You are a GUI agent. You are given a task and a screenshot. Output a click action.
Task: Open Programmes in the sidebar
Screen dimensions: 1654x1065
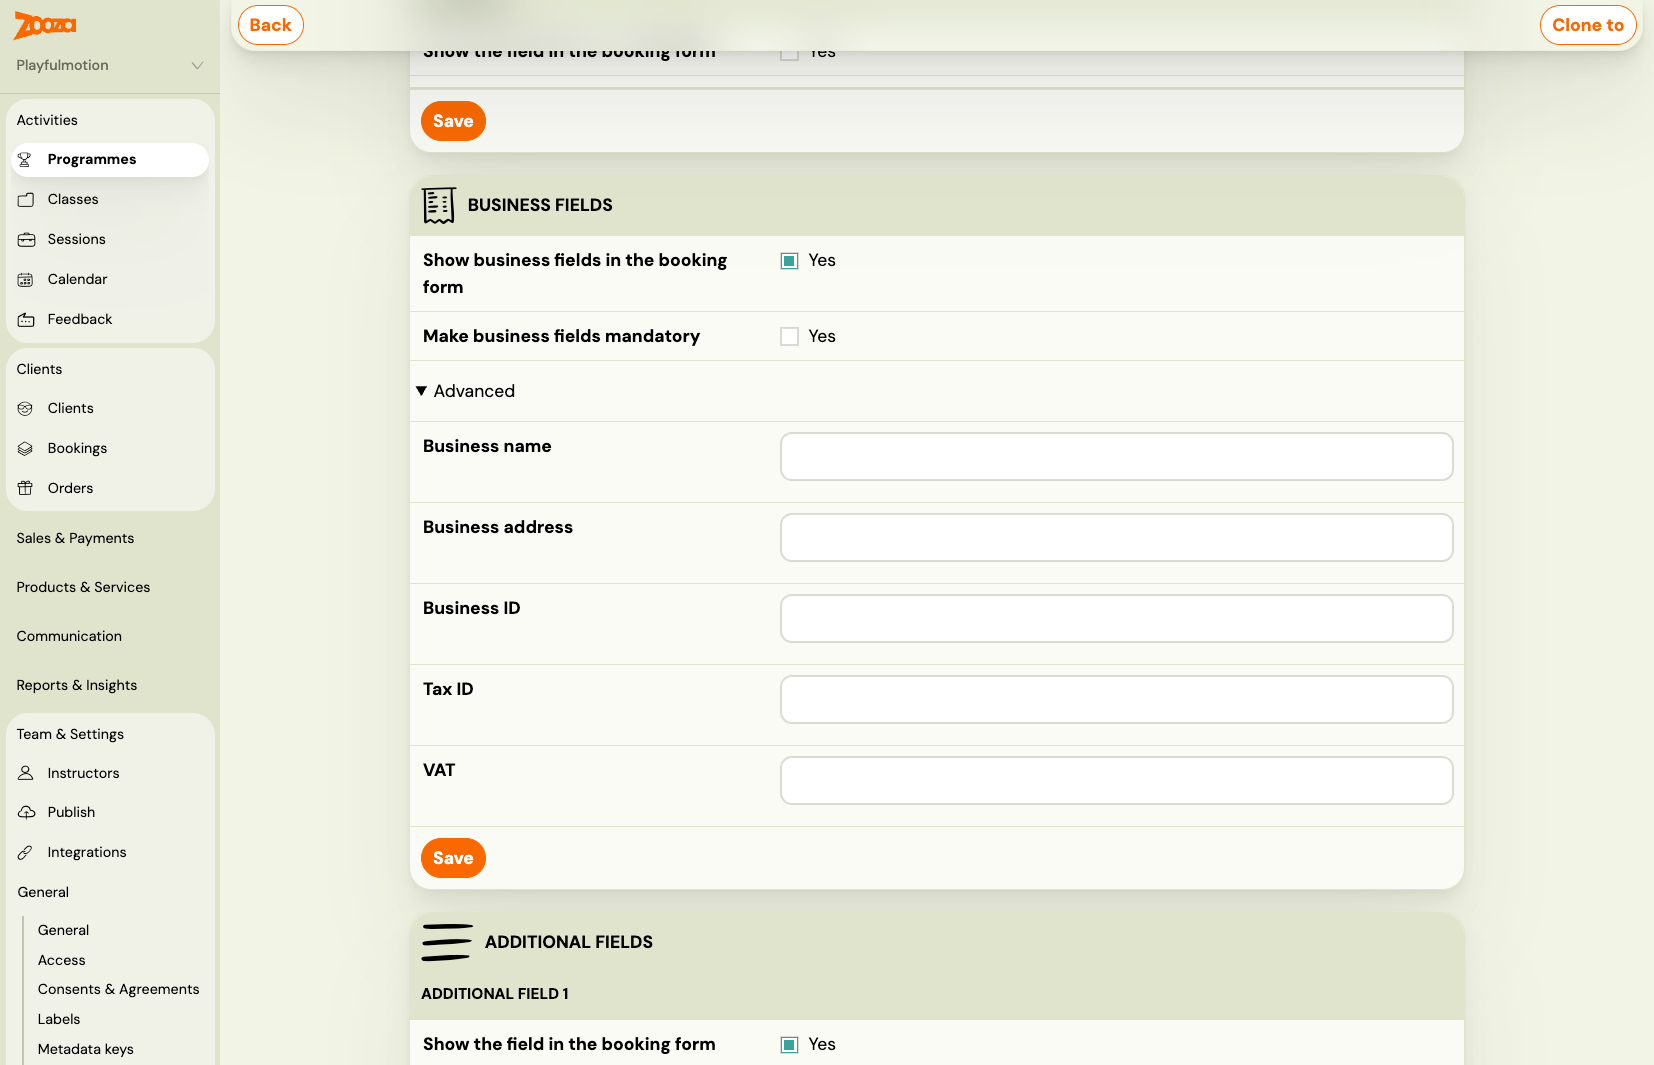110,160
